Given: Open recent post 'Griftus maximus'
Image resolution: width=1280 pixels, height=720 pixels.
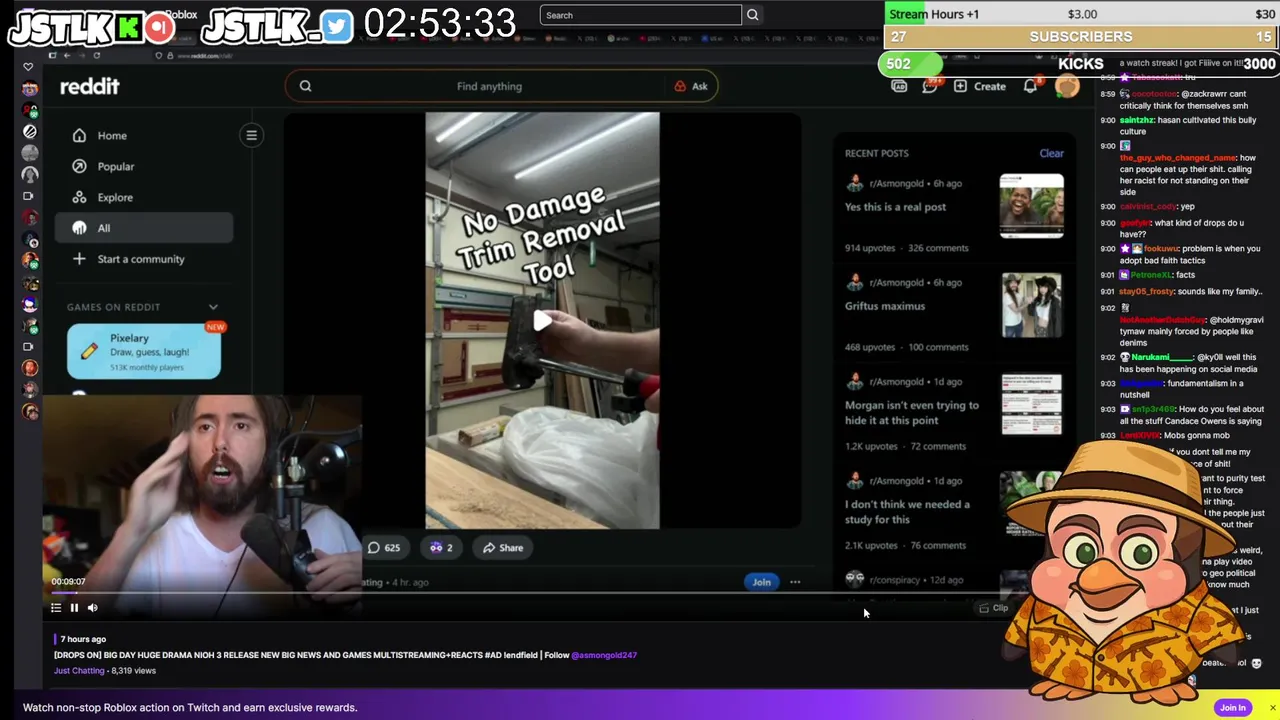Looking at the screenshot, I should click(885, 306).
